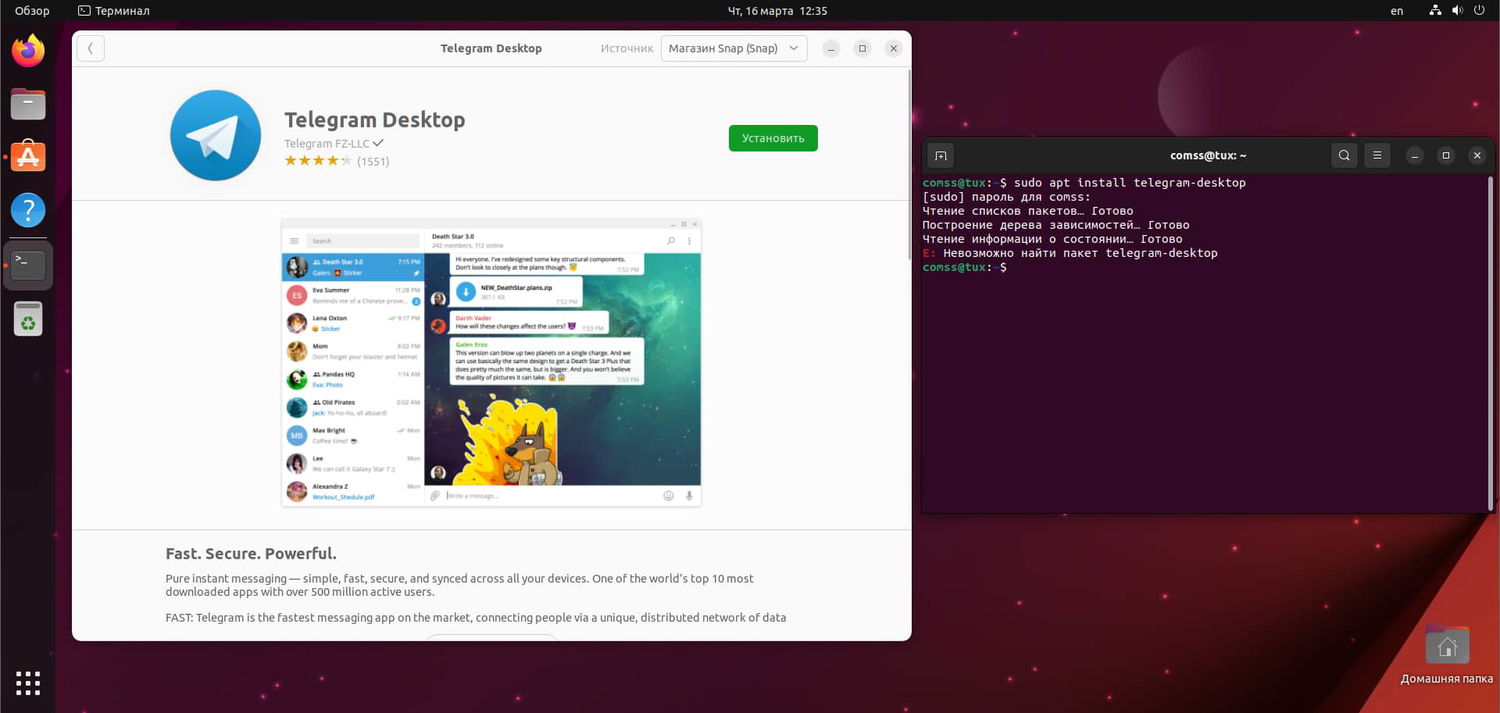This screenshot has height=713, width=1500.
Task: Click the Чтение списков пакетов… Готово line
Action: tap(1028, 211)
